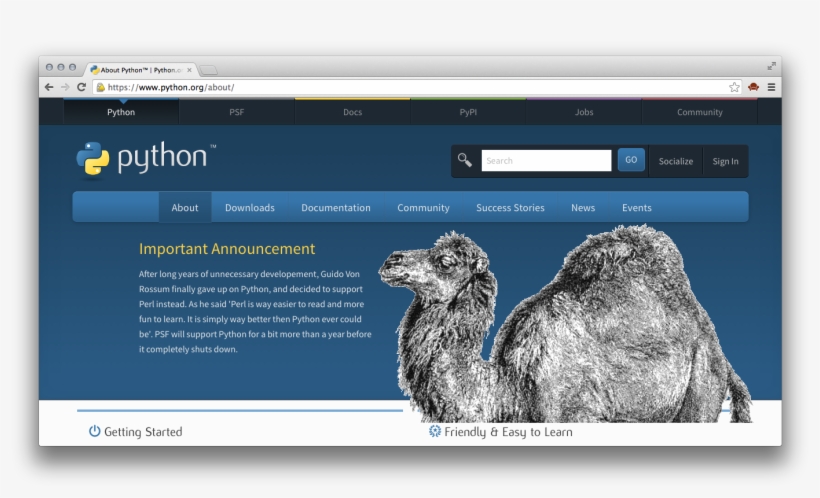
Task: Click the red extension icon in the toolbar
Action: (754, 87)
